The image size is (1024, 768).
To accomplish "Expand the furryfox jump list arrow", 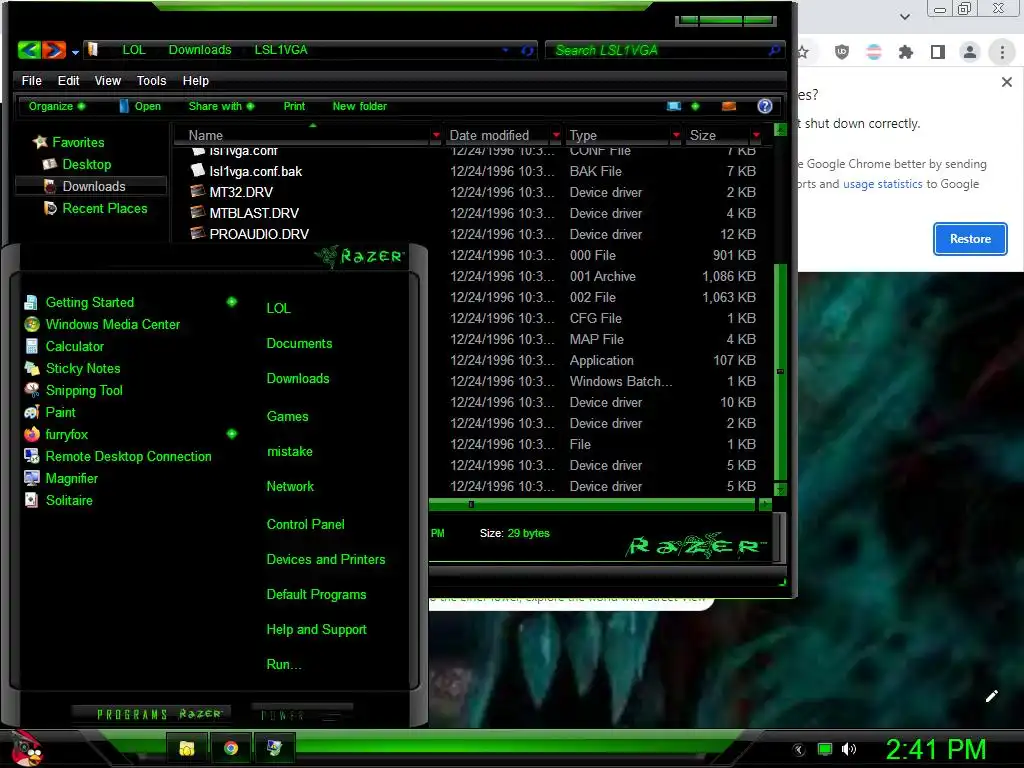I will (x=232, y=434).
